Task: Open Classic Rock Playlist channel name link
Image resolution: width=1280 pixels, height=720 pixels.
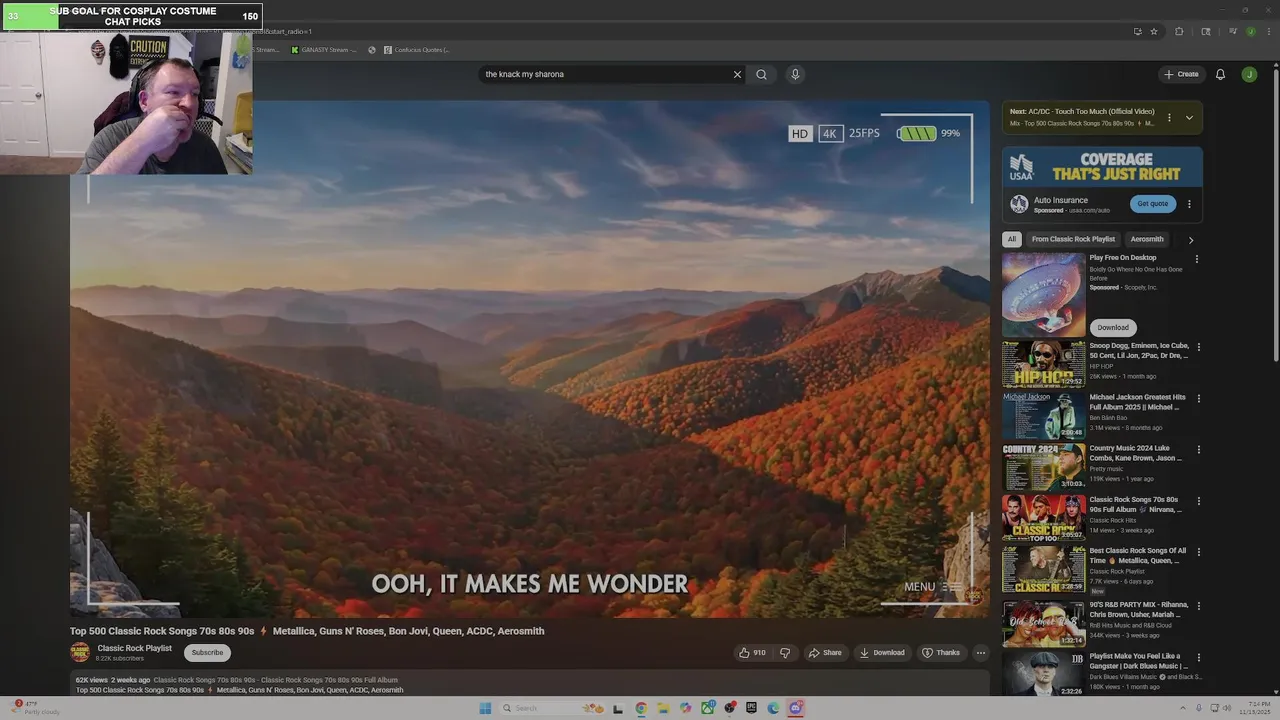Action: pyautogui.click(x=135, y=648)
